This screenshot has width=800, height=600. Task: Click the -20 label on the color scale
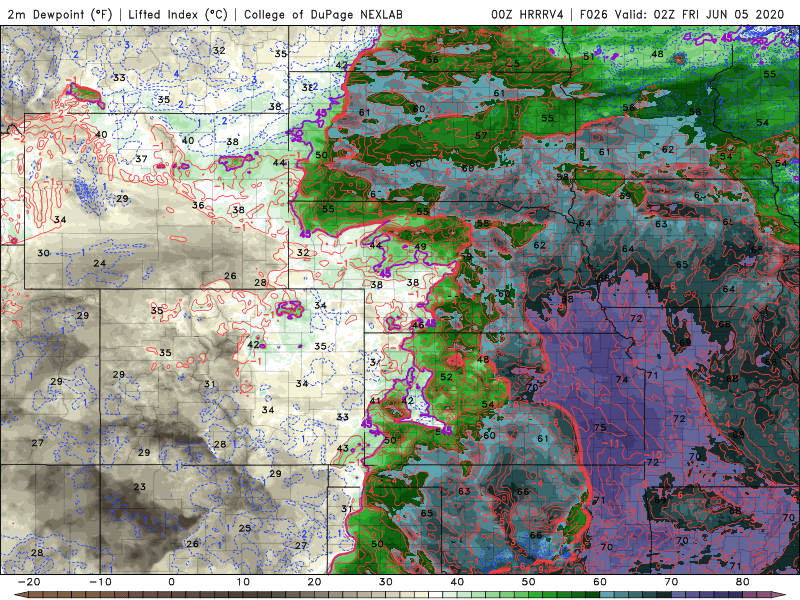pos(29,582)
